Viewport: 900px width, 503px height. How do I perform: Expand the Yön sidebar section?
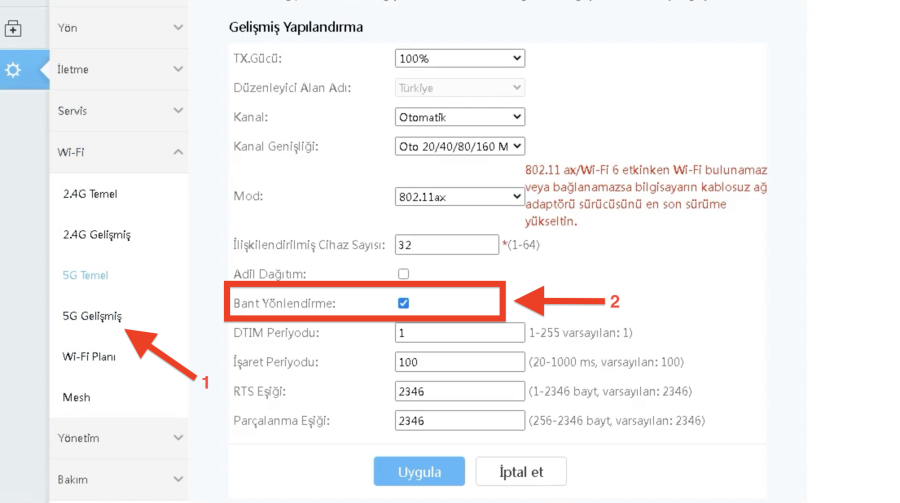click(118, 28)
